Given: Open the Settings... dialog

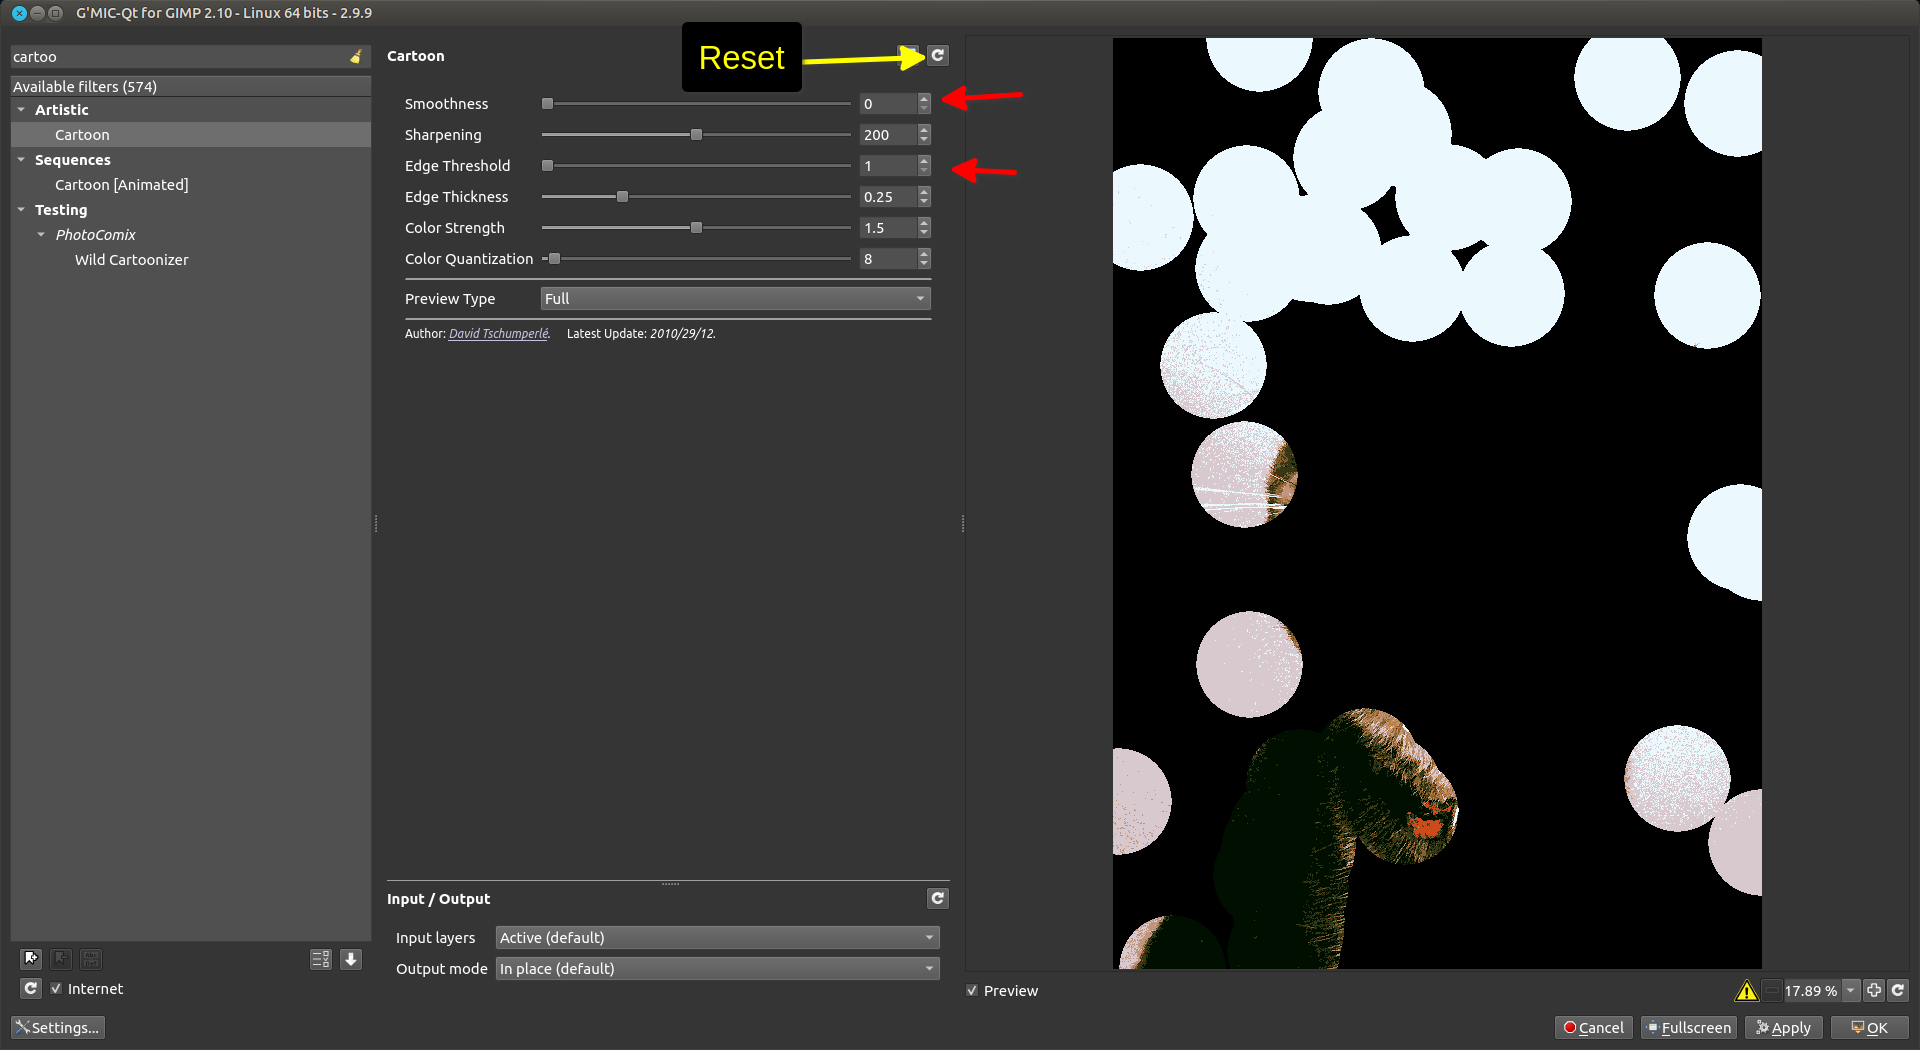Looking at the screenshot, I should [57, 1027].
